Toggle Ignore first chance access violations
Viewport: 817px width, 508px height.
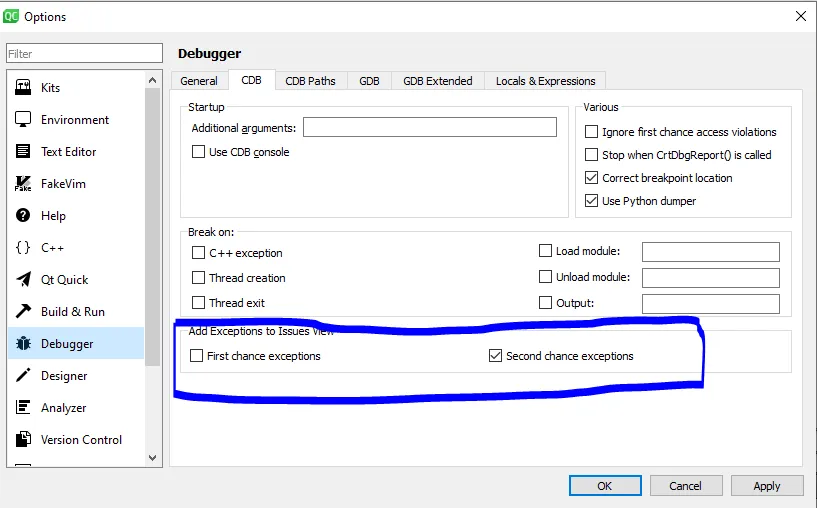(591, 132)
